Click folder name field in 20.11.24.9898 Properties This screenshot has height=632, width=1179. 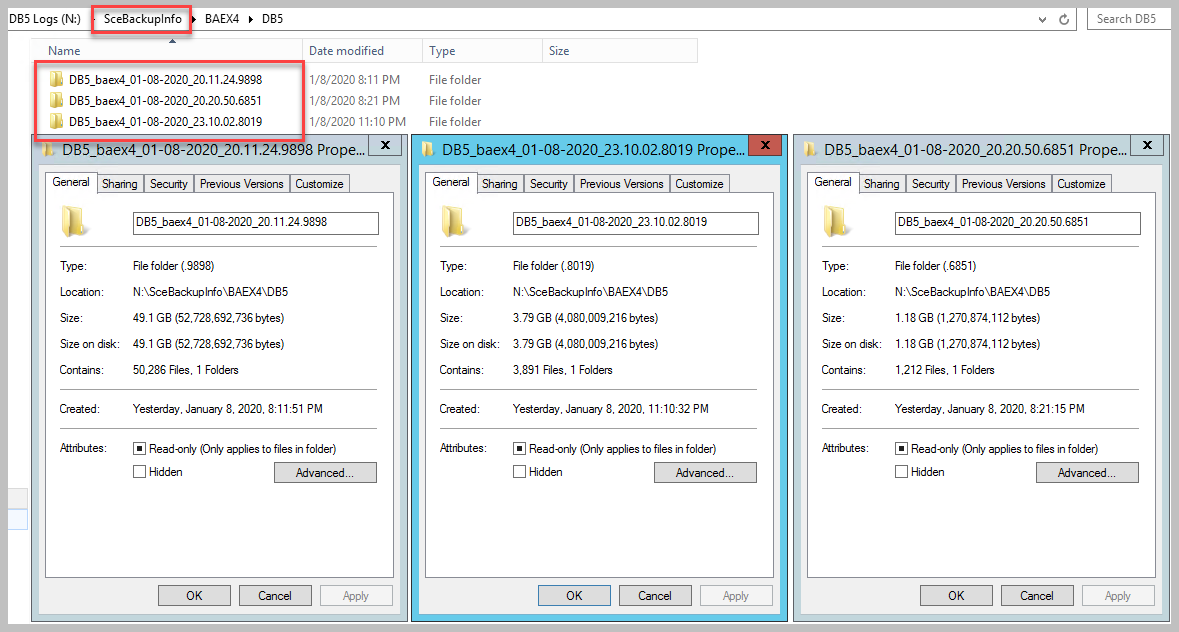point(256,223)
